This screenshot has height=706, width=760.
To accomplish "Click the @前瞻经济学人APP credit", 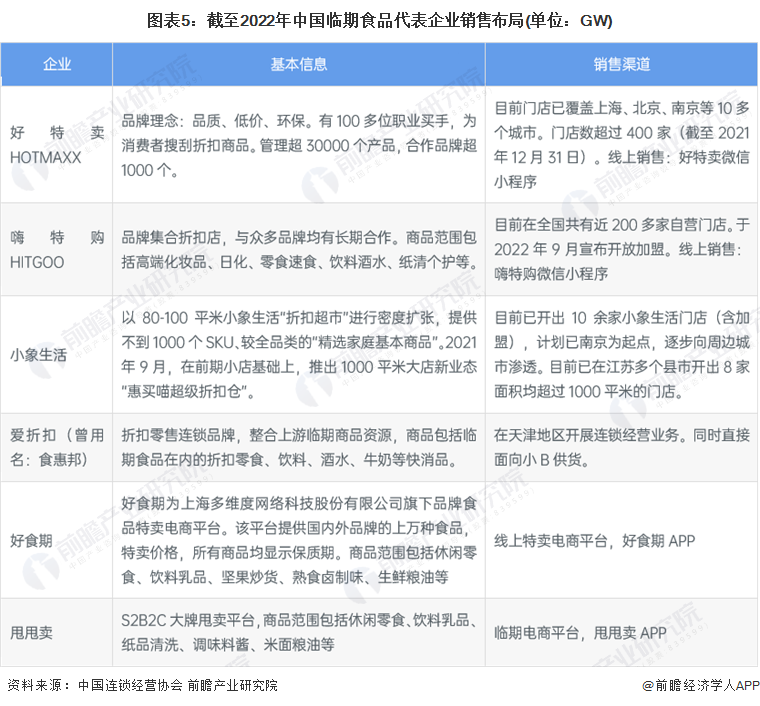I will click(700, 685).
